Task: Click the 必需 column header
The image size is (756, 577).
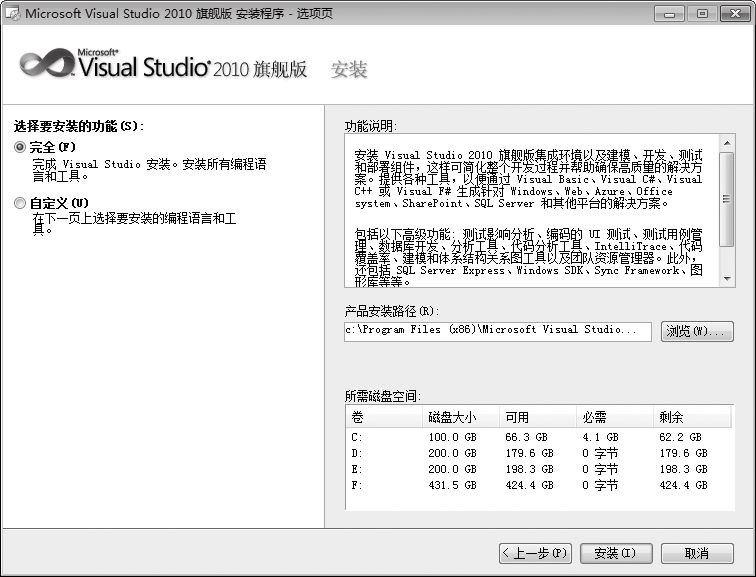Action: click(615, 417)
